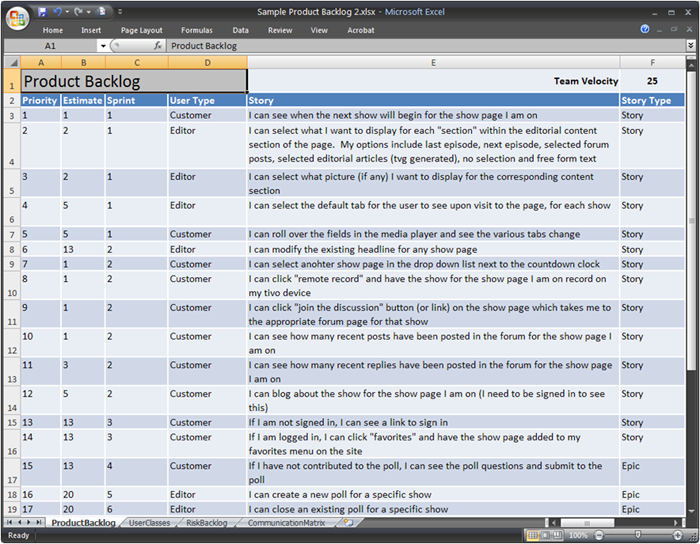
Task: Click the Redo arrow icon
Action: pyautogui.click(x=79, y=12)
